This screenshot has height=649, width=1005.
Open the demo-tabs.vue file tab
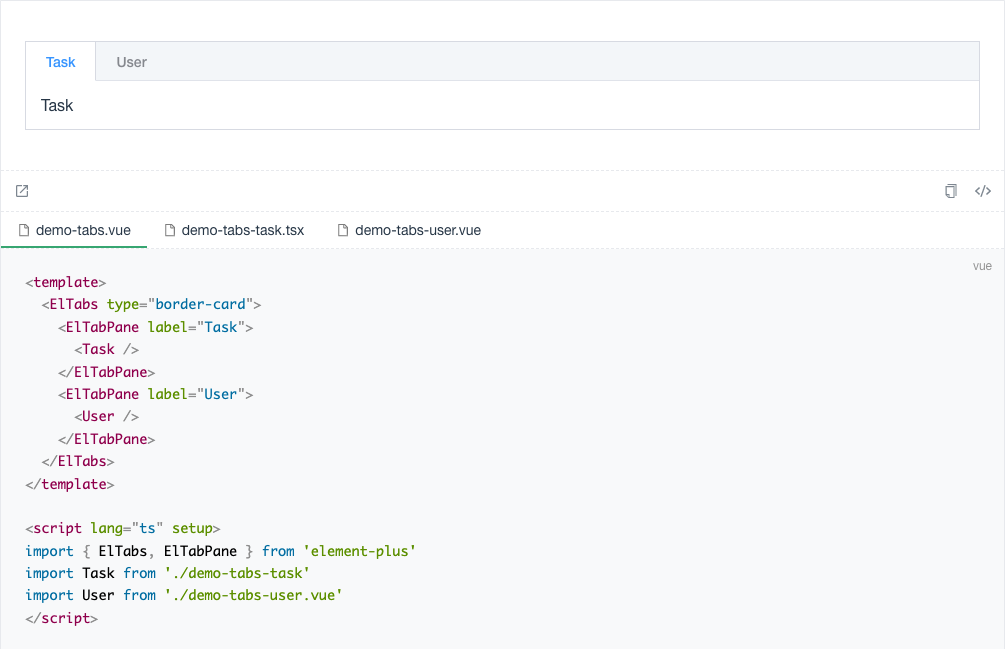[x=74, y=230]
